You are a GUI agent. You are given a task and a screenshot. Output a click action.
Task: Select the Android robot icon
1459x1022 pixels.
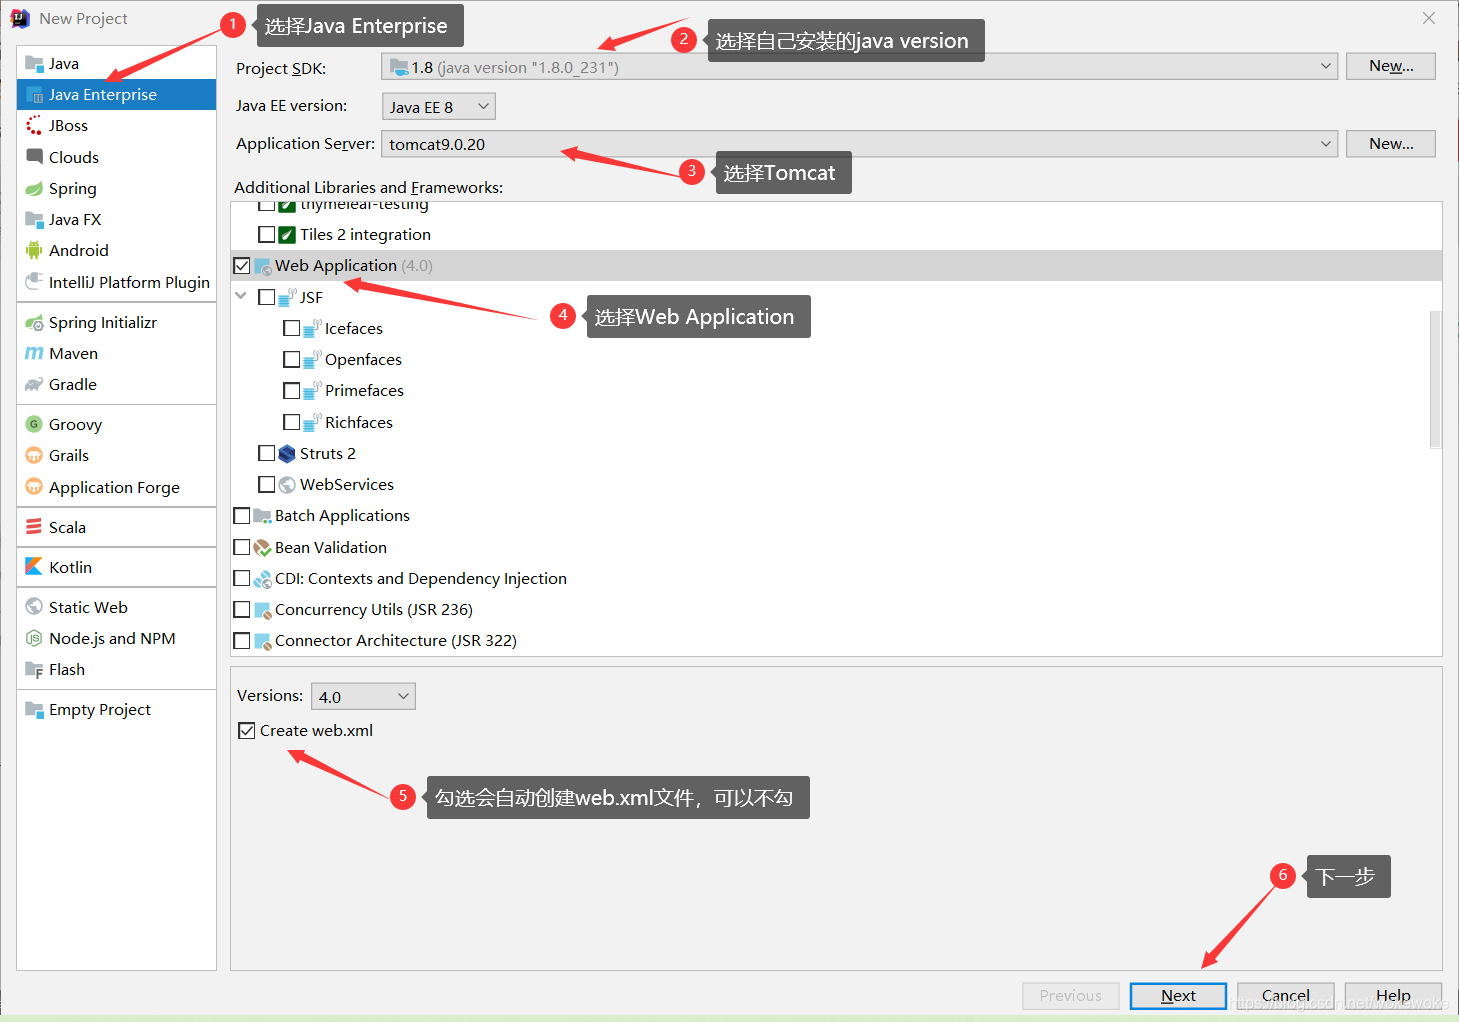pyautogui.click(x=34, y=250)
